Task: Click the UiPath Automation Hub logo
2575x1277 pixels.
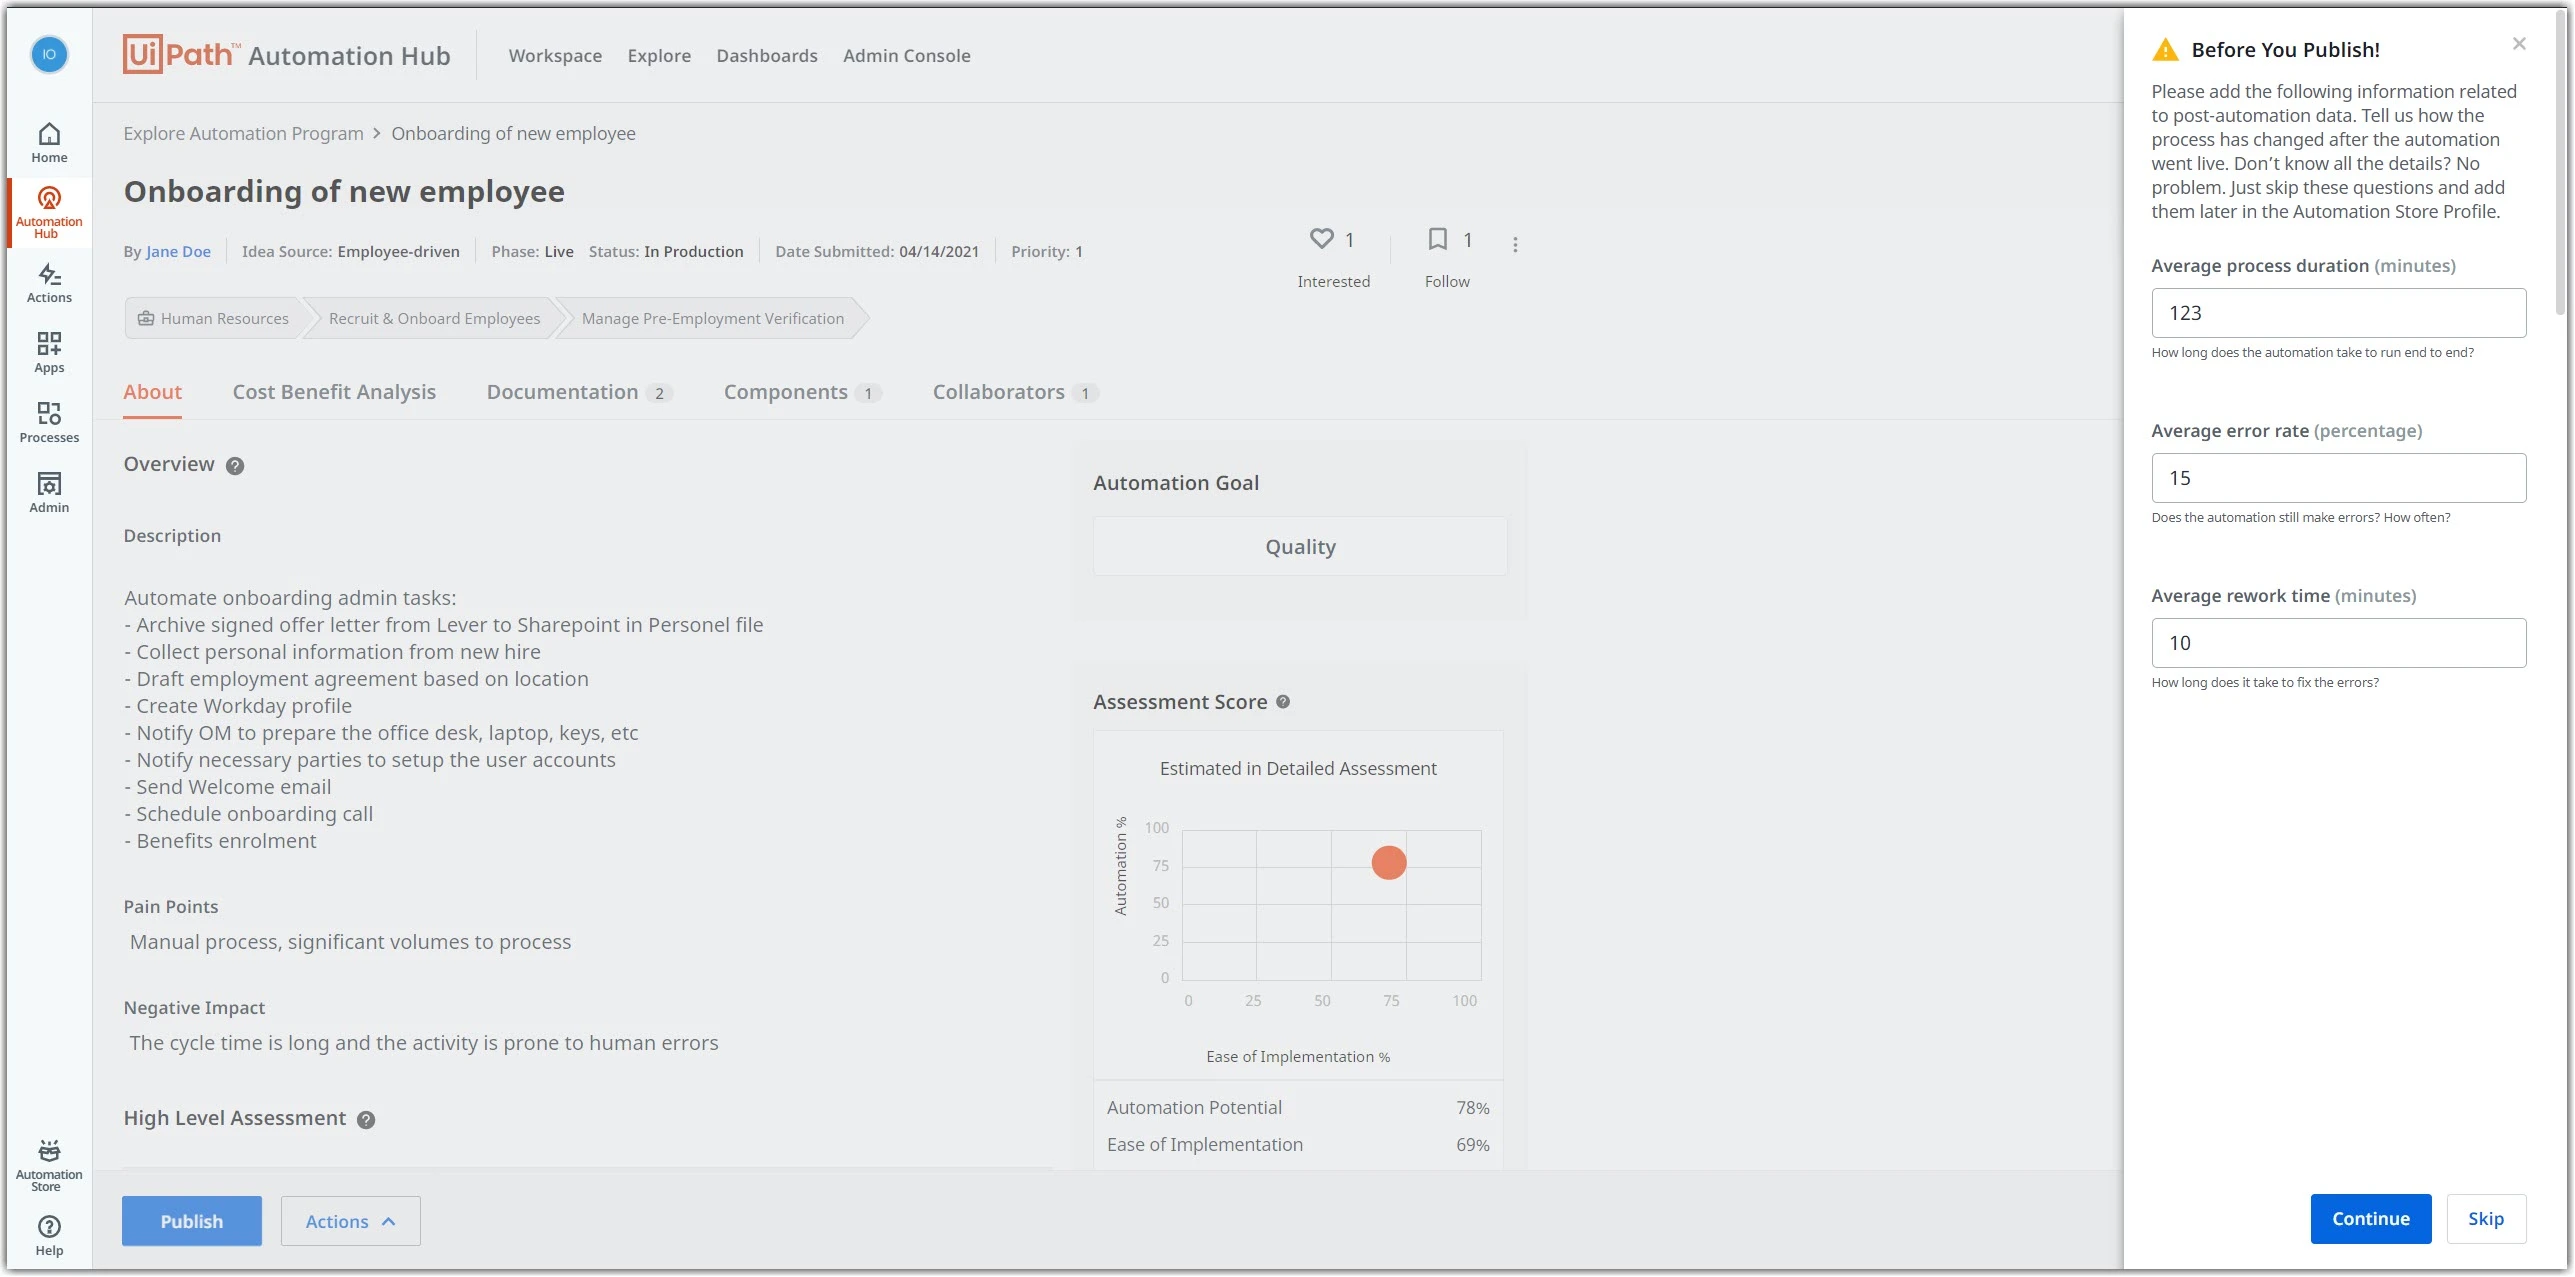Action: click(x=287, y=55)
